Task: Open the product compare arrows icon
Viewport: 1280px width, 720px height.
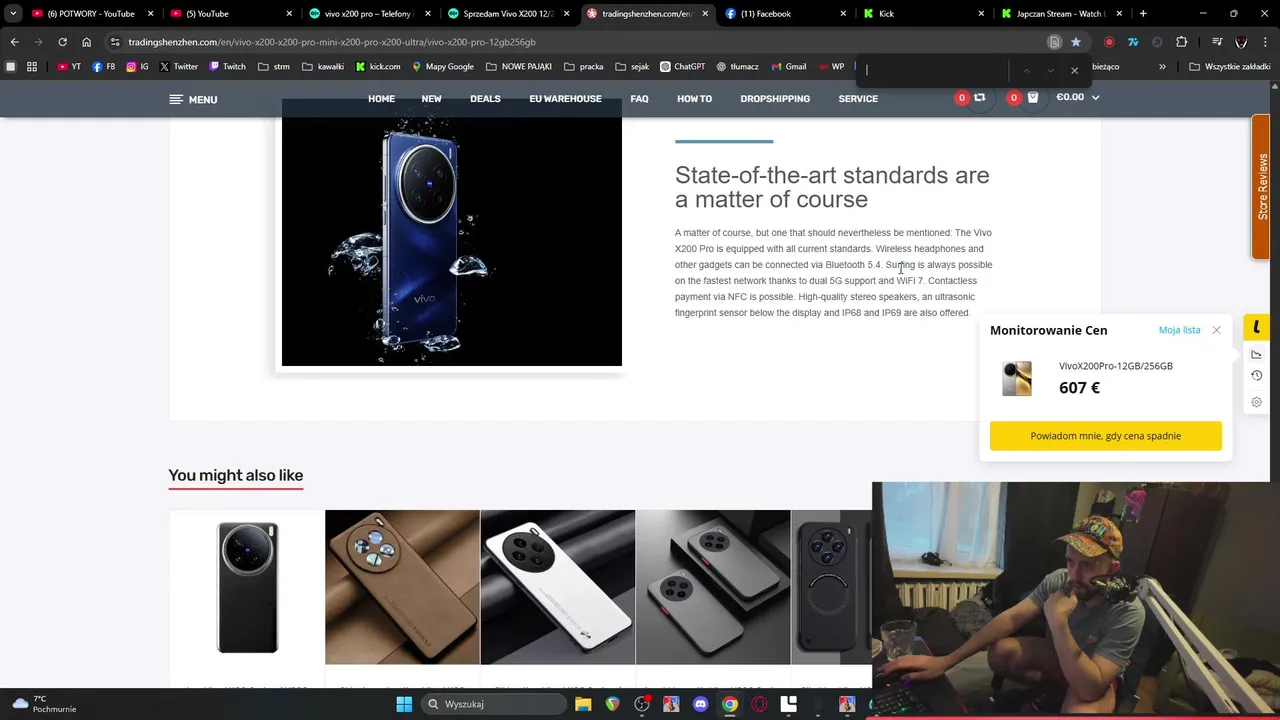Action: tap(979, 97)
